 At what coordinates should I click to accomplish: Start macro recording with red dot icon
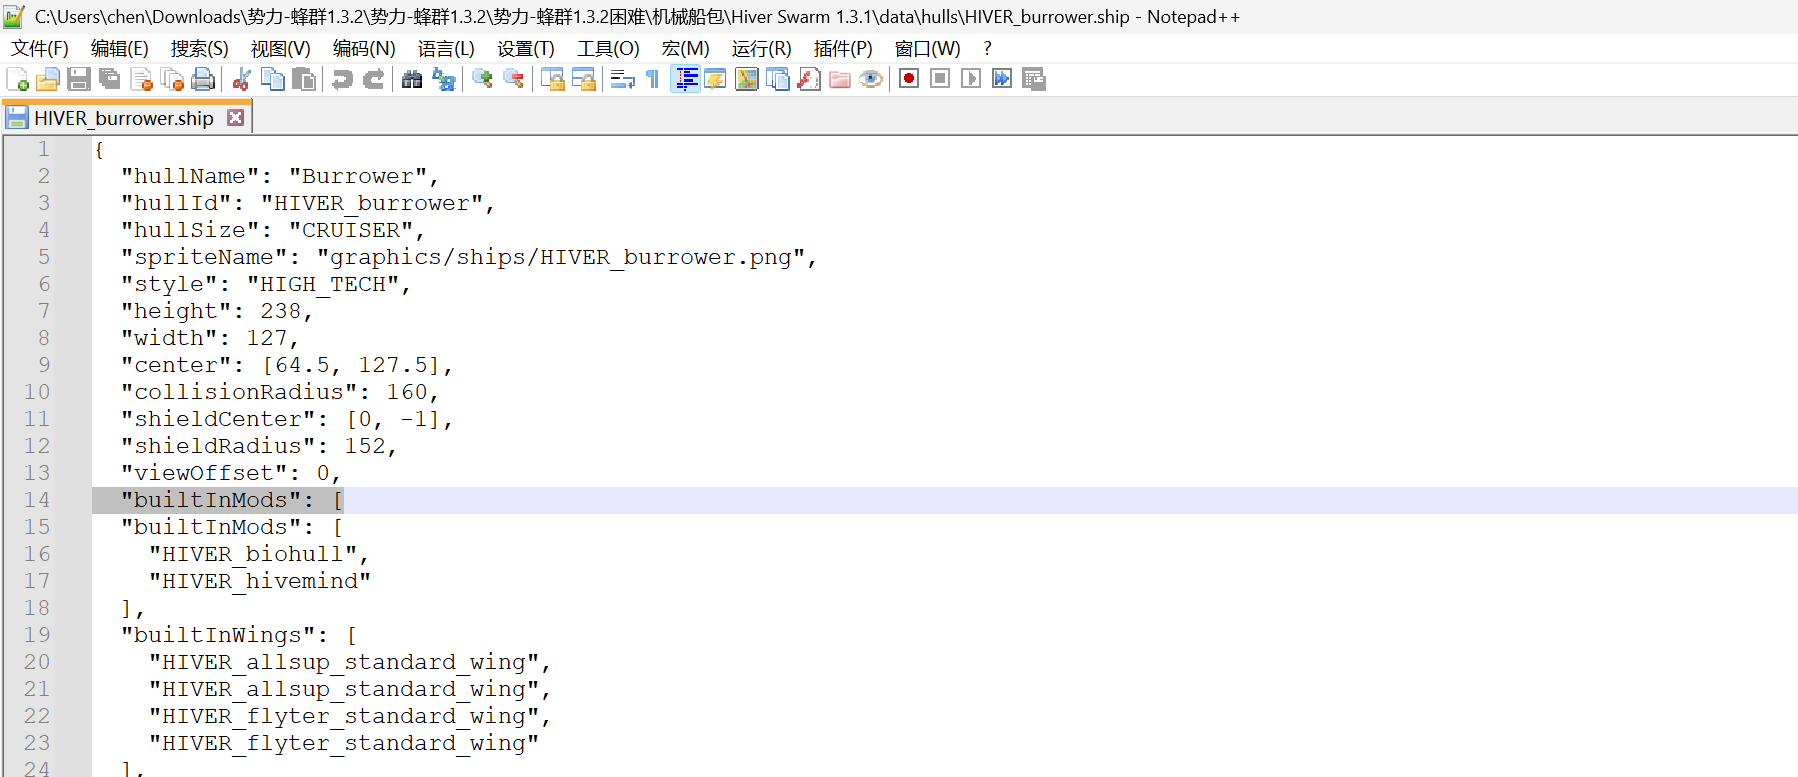click(908, 79)
